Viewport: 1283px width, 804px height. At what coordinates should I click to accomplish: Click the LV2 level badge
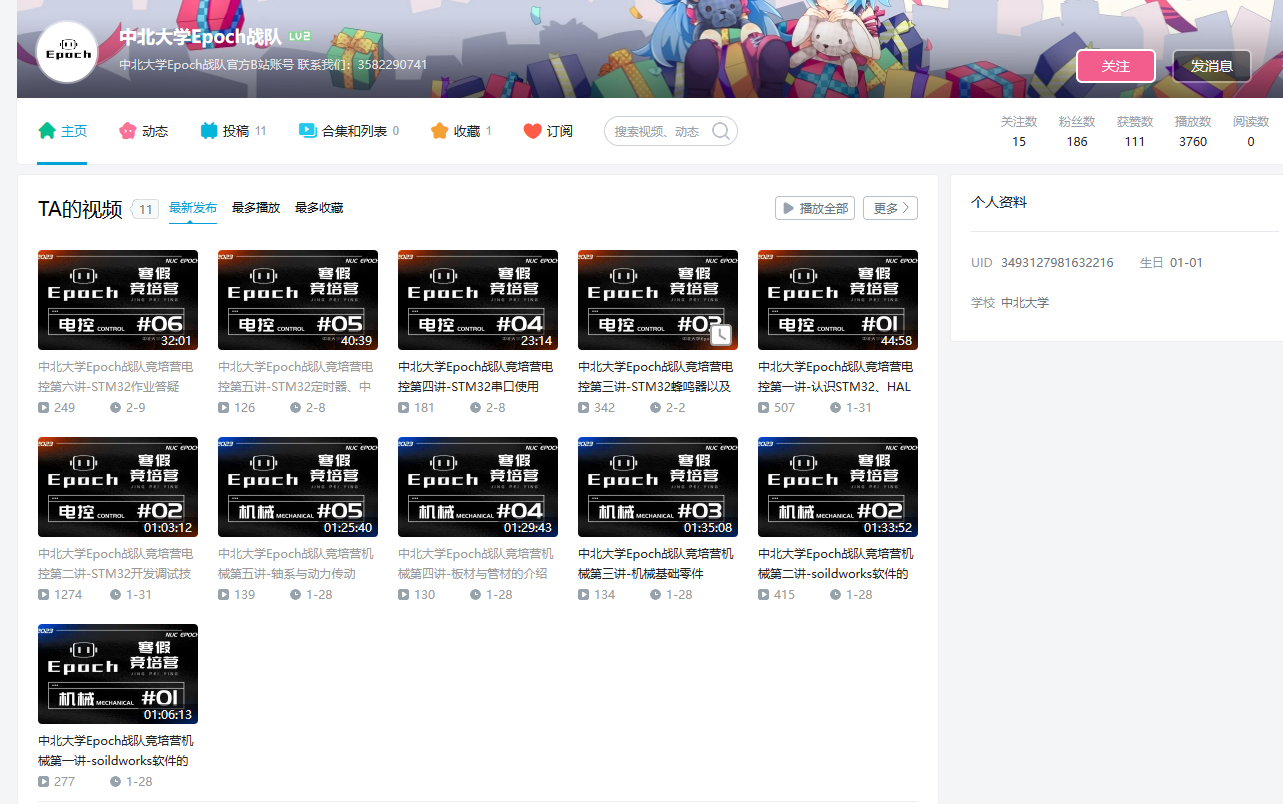(x=299, y=37)
